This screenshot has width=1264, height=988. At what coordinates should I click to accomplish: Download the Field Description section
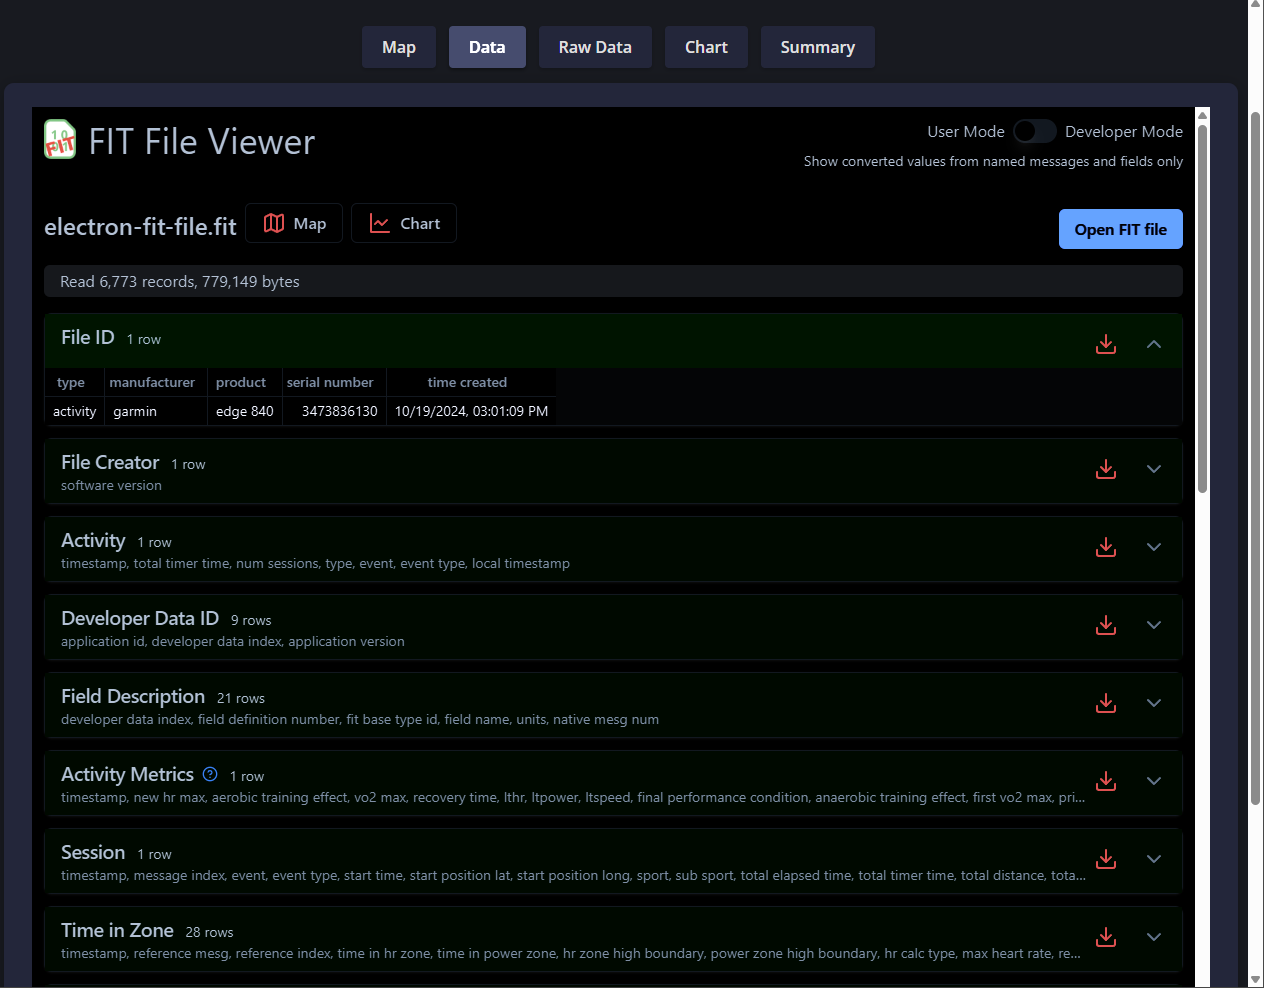(1106, 703)
